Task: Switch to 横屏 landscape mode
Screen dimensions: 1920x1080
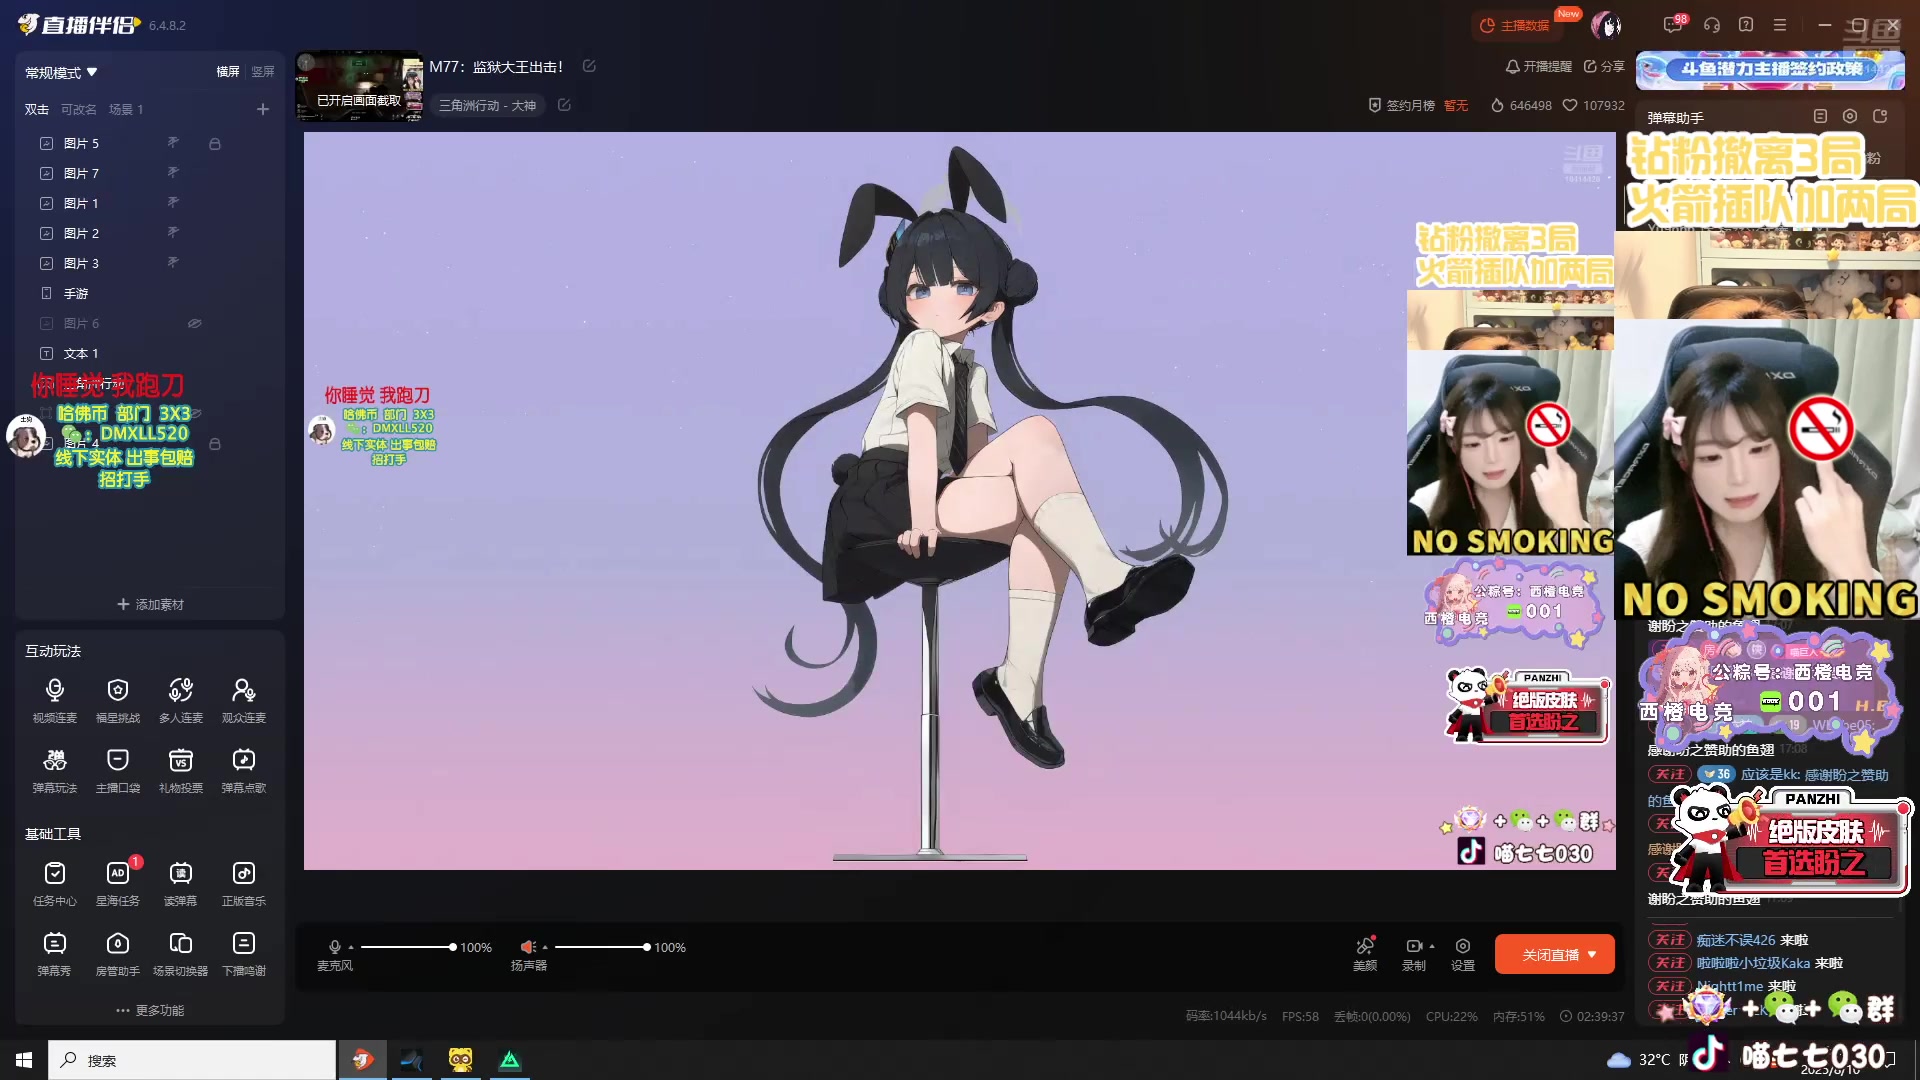Action: tap(228, 72)
